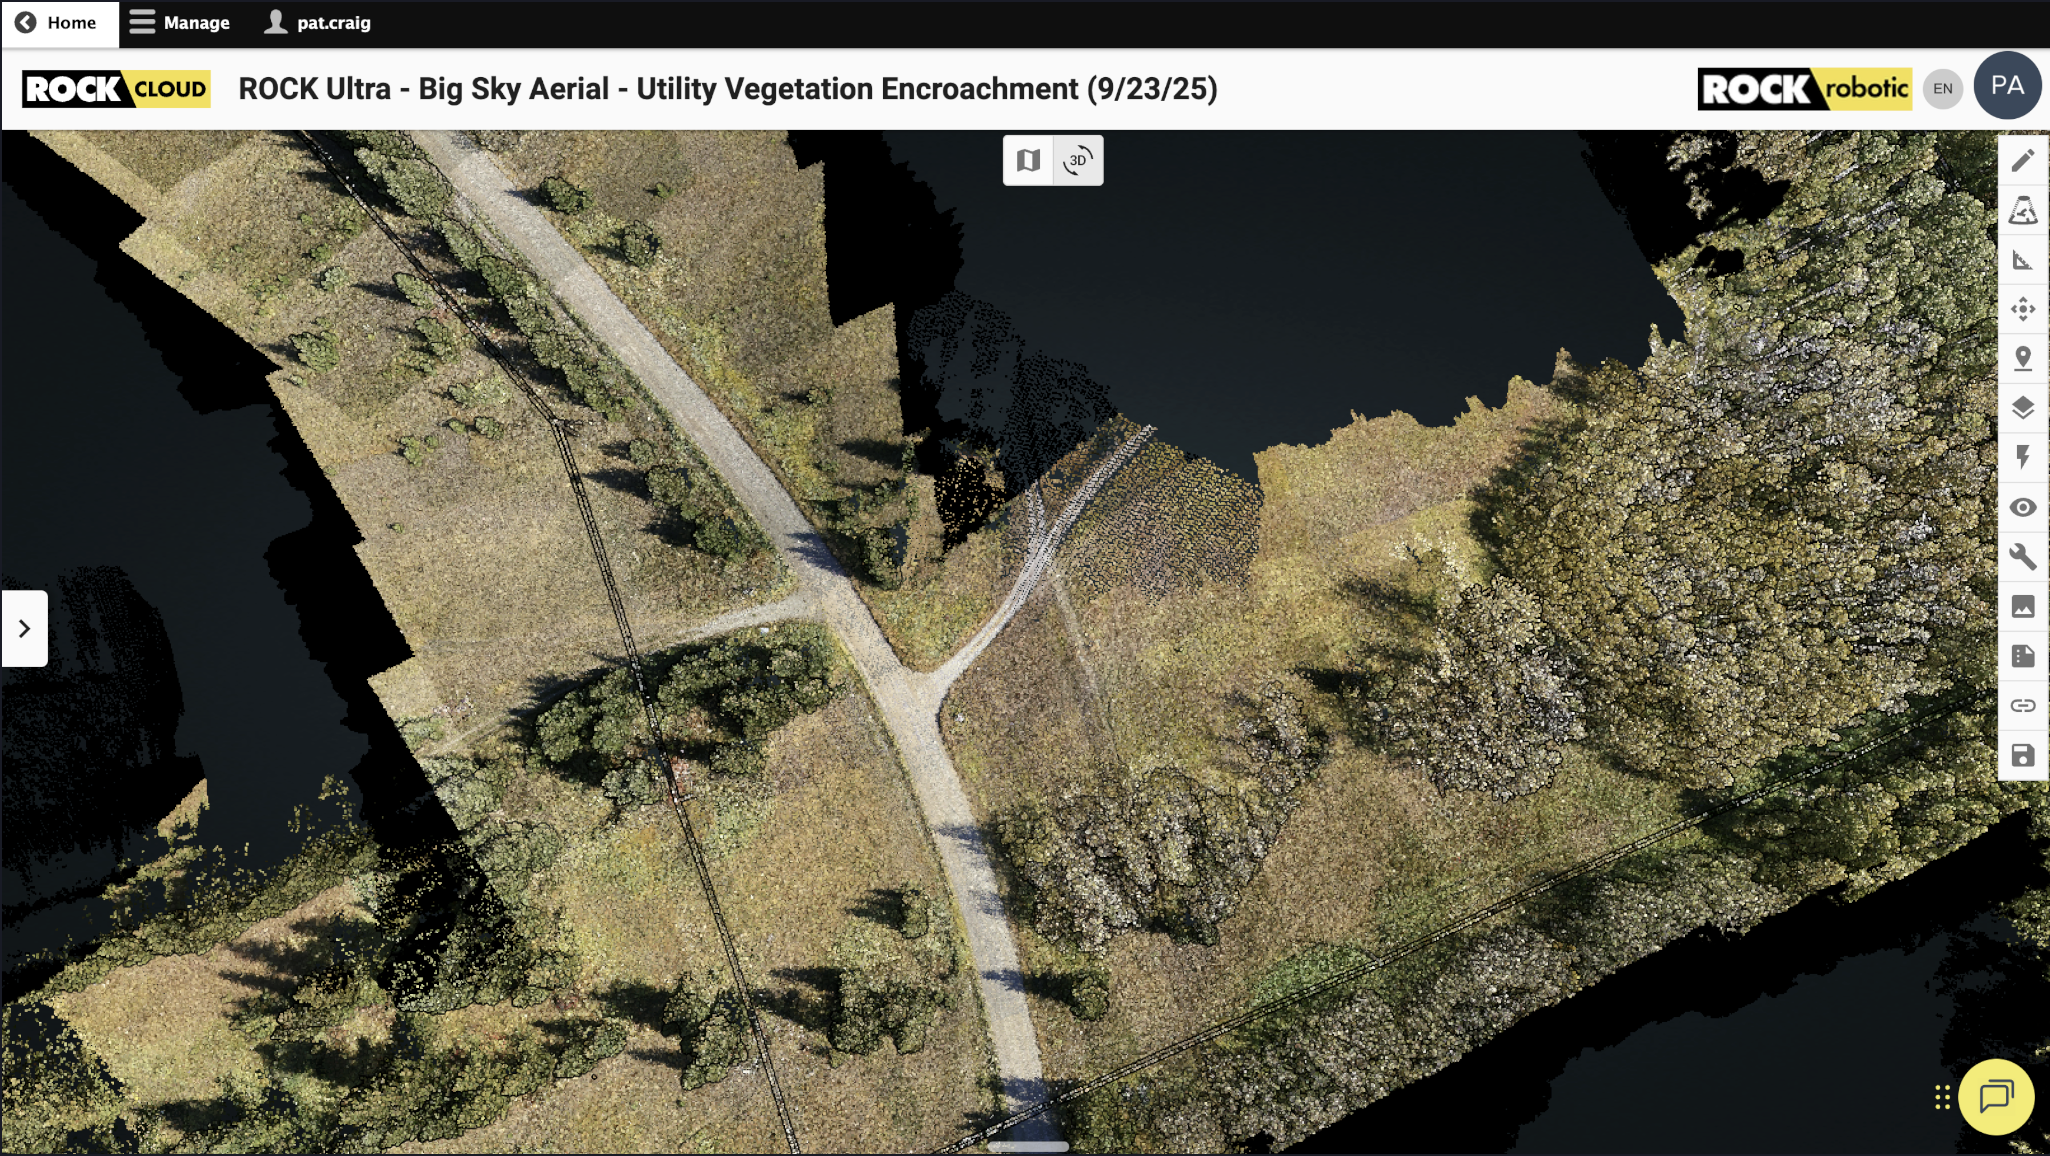
Task: Click the share link icon
Action: pos(2022,705)
